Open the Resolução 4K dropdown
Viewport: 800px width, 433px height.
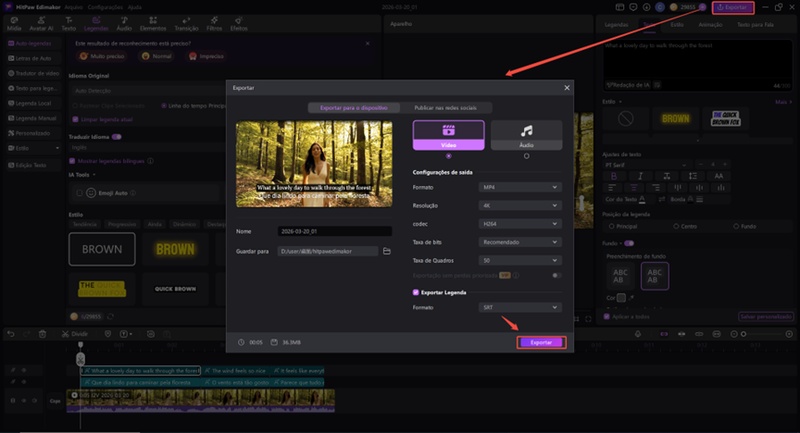(x=520, y=206)
